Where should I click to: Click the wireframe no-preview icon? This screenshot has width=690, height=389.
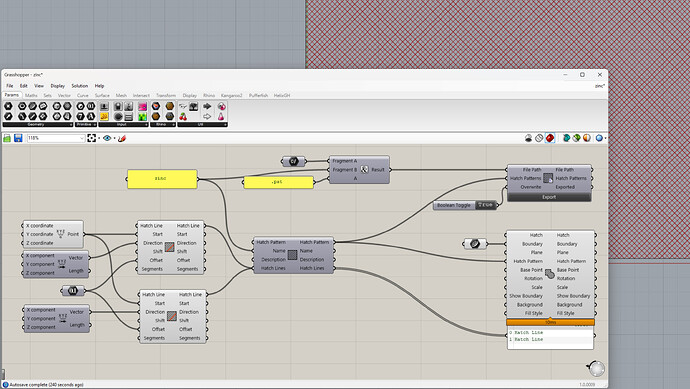tap(540, 138)
